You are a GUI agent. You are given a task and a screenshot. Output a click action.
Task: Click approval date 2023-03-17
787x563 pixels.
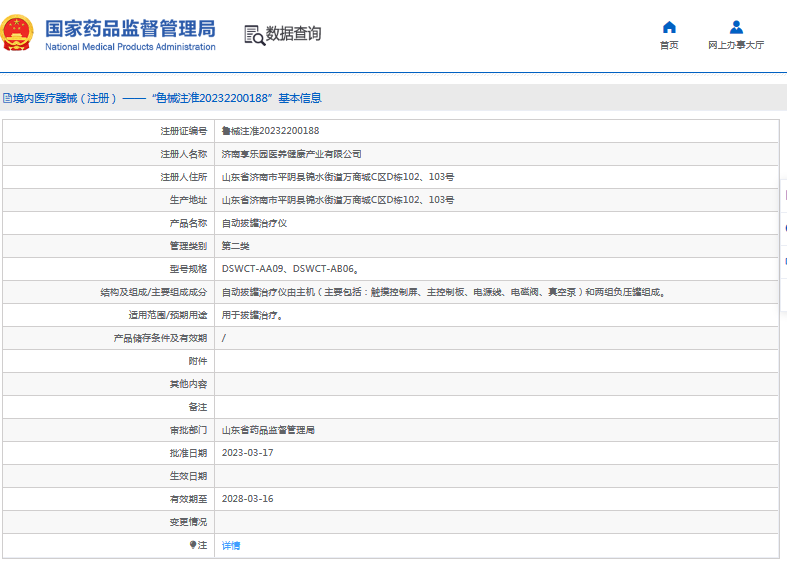pos(247,453)
